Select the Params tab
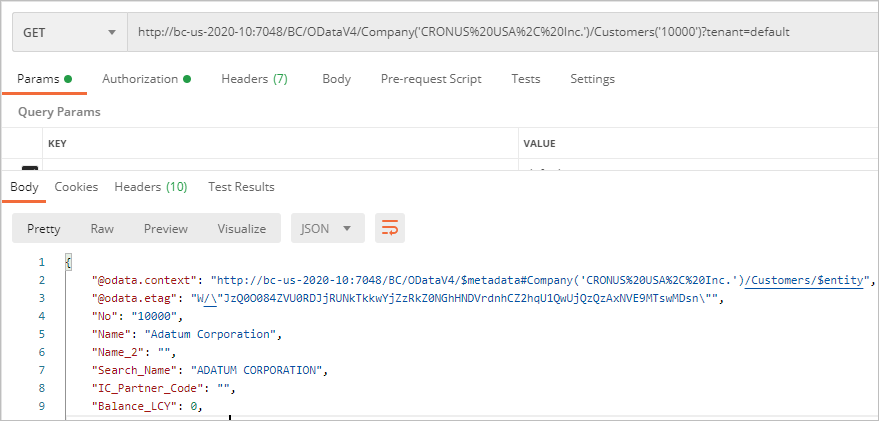Image resolution: width=879 pixels, height=421 pixels. [45, 79]
